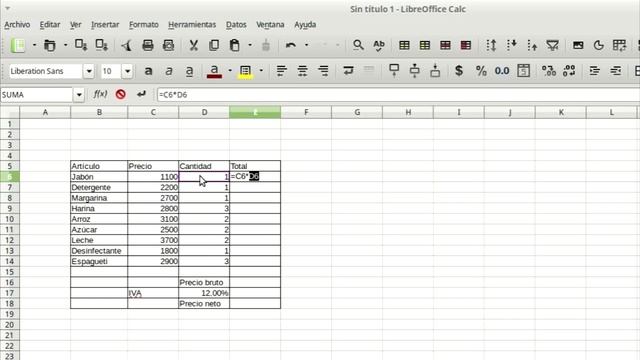Image resolution: width=640 pixels, height=360 pixels.
Task: Run the Spelling check icon
Action: tap(379, 45)
